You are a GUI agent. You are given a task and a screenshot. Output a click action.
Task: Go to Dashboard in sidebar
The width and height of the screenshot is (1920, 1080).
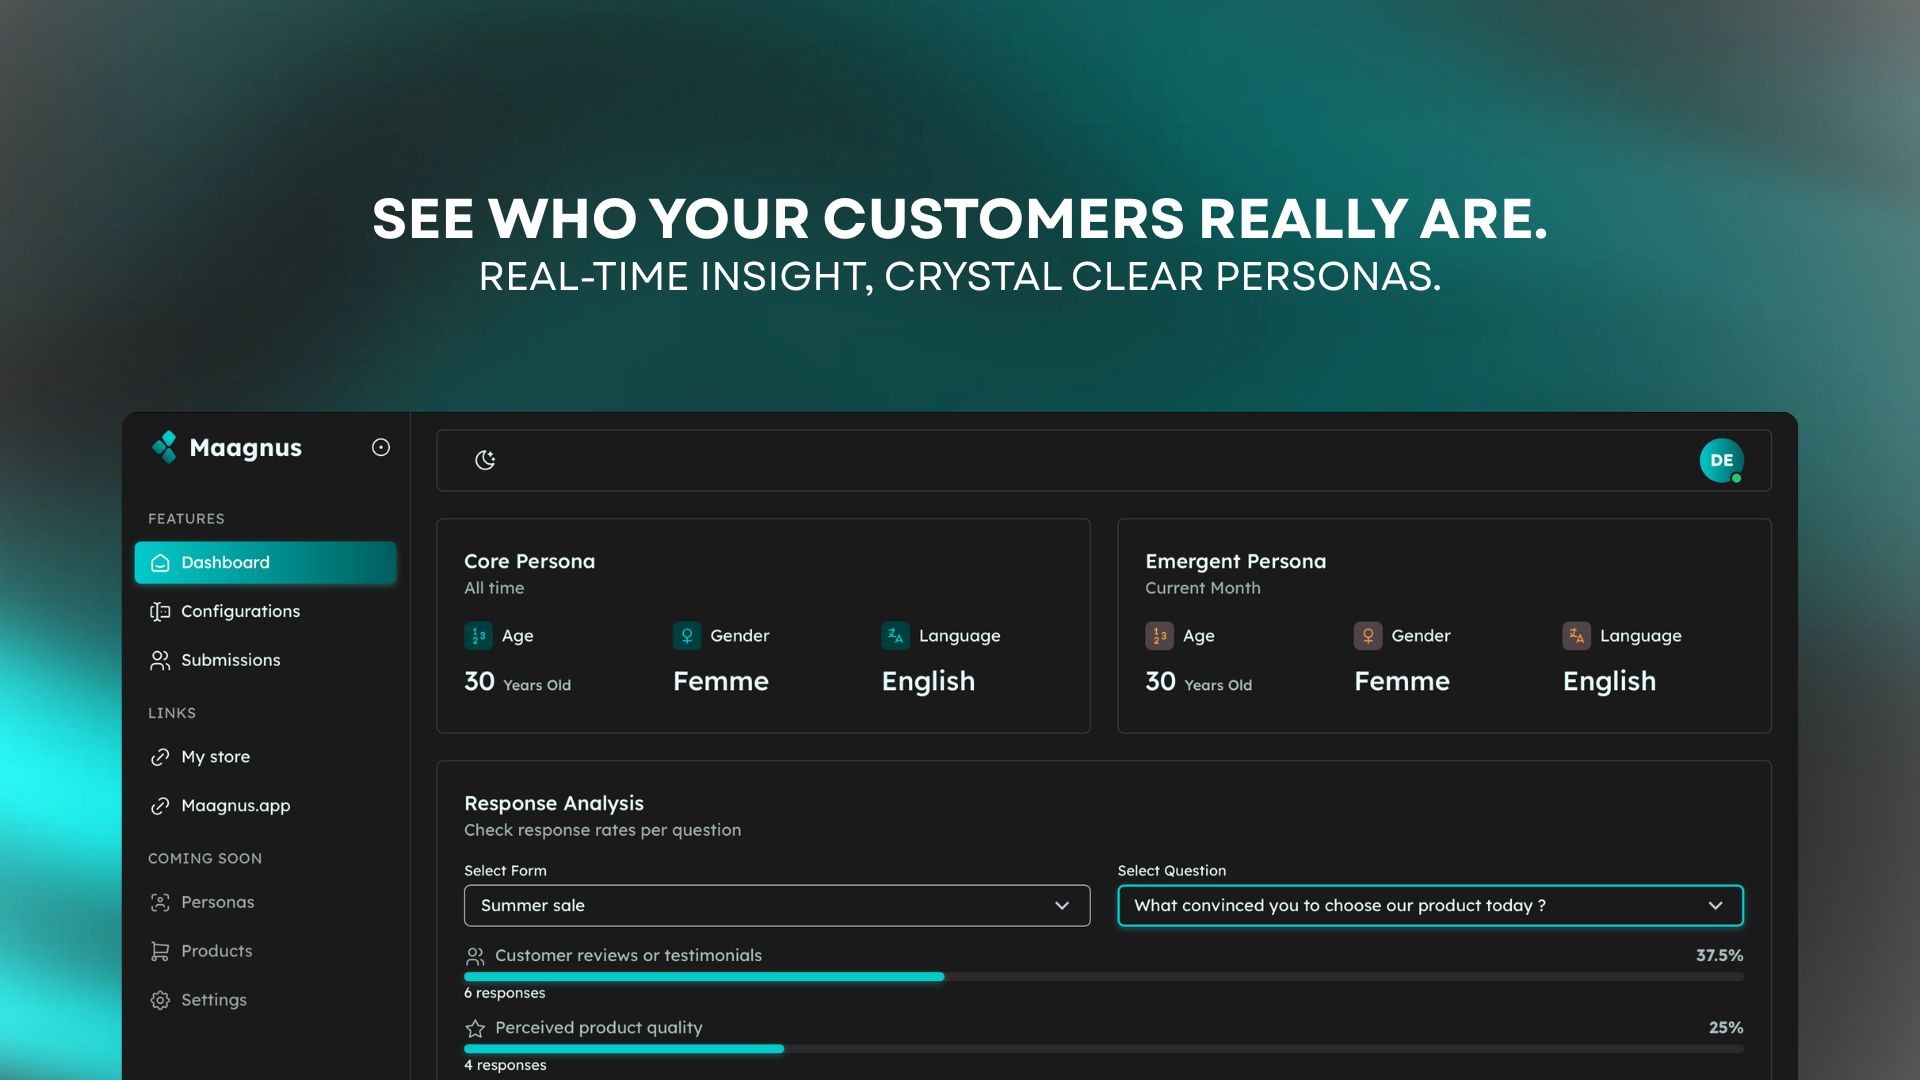tap(265, 563)
